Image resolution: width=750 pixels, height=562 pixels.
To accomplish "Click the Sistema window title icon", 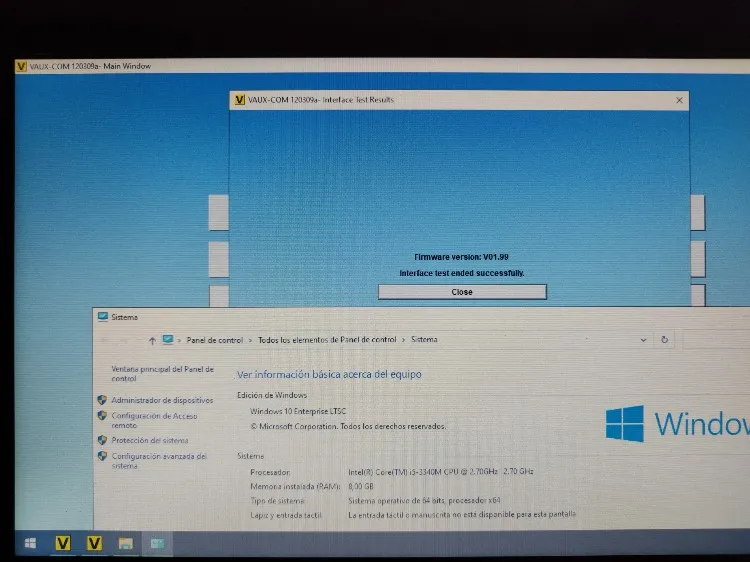I will 102,317.
